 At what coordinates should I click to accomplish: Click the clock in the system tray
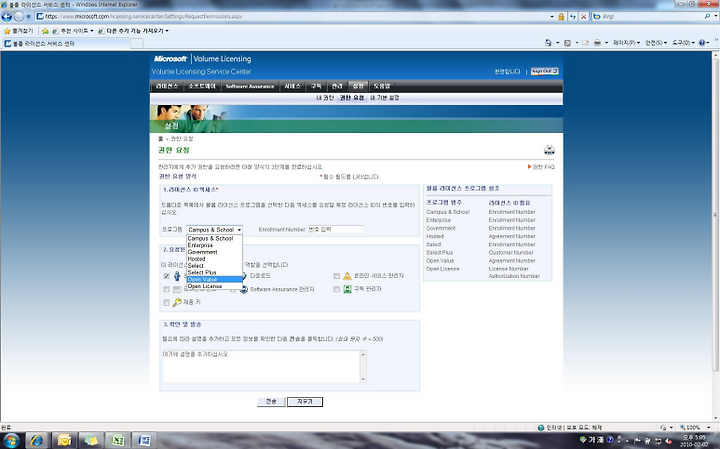point(694,441)
